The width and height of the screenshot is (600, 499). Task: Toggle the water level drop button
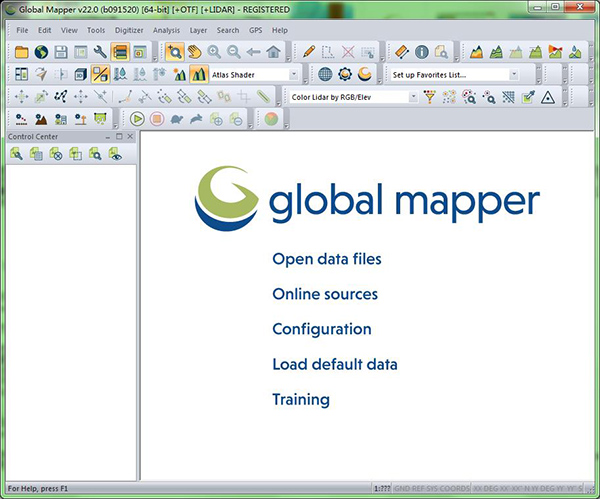pyautogui.click(x=120, y=74)
